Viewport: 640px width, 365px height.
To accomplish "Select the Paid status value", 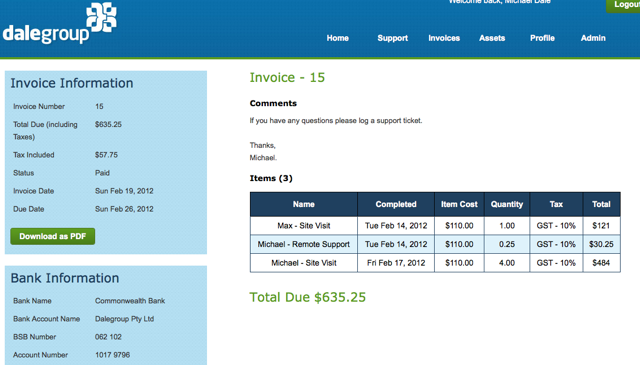I will (x=102, y=173).
